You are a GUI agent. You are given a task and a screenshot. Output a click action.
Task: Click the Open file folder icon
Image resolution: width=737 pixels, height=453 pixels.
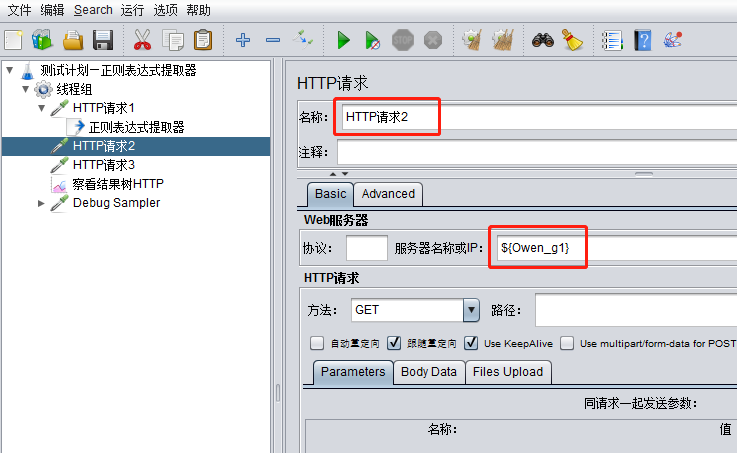[x=73, y=40]
